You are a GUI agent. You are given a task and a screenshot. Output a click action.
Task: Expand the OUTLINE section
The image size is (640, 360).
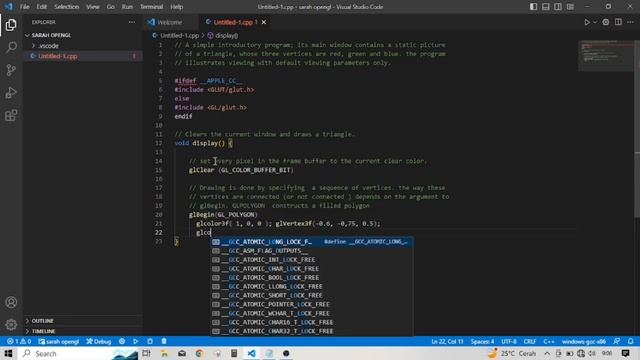coord(82,321)
